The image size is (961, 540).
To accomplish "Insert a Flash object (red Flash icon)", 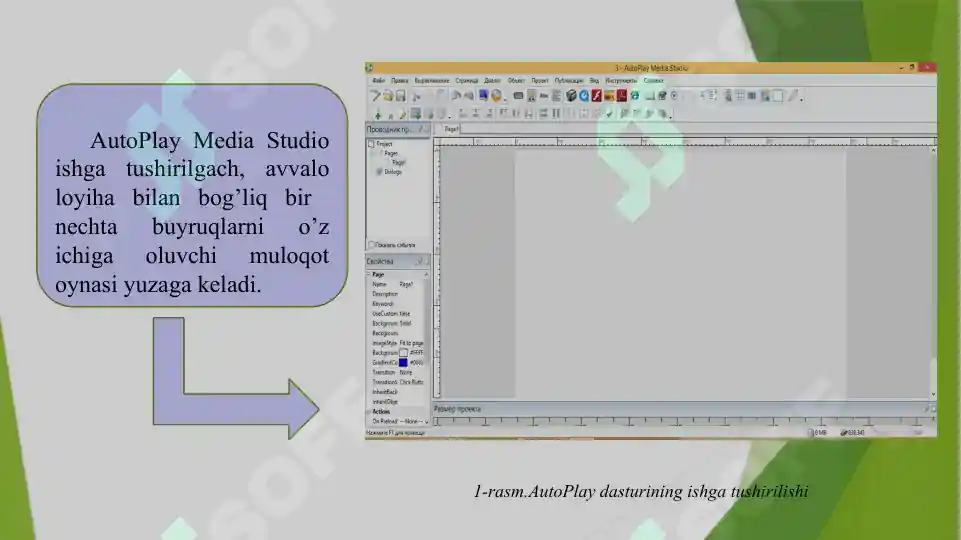I will click(596, 96).
